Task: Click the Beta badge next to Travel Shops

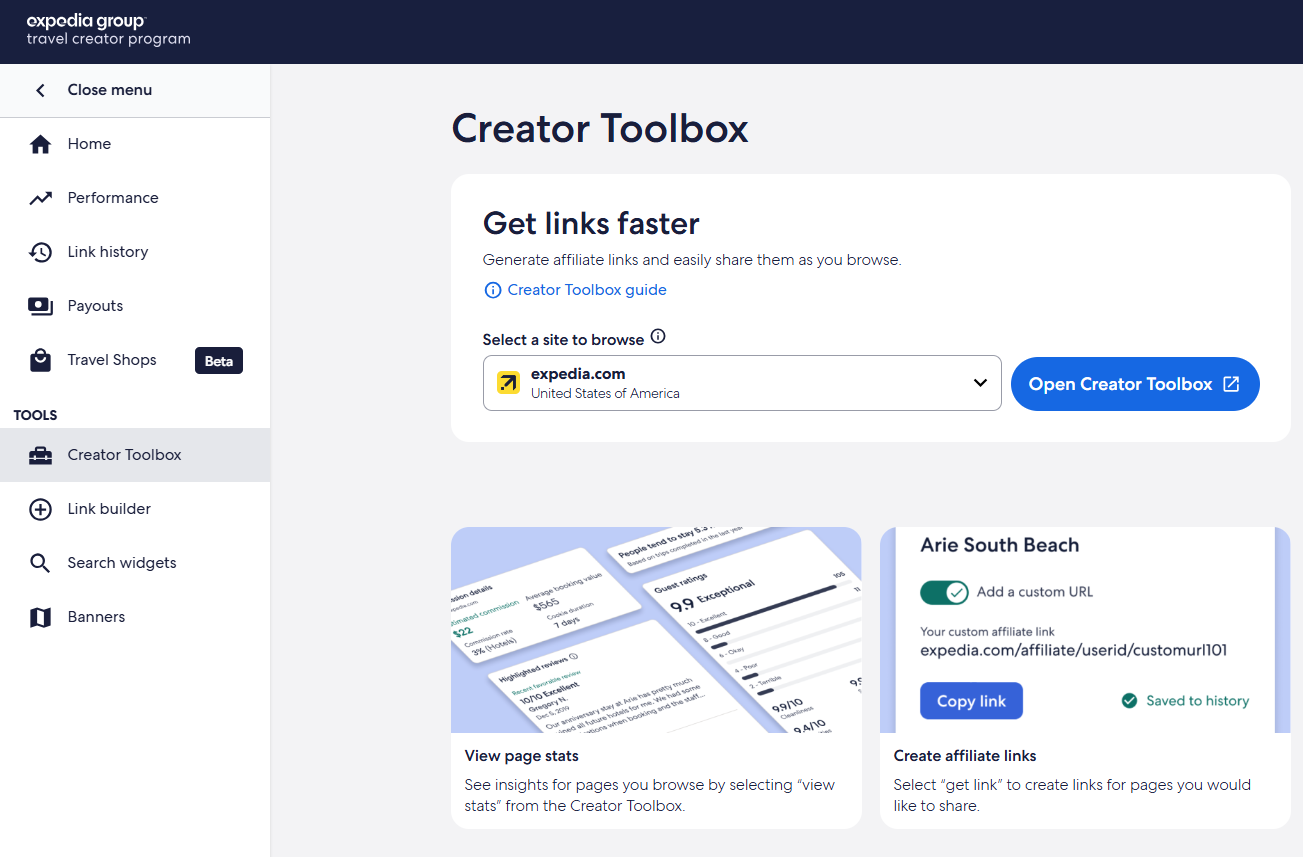Action: (x=218, y=361)
